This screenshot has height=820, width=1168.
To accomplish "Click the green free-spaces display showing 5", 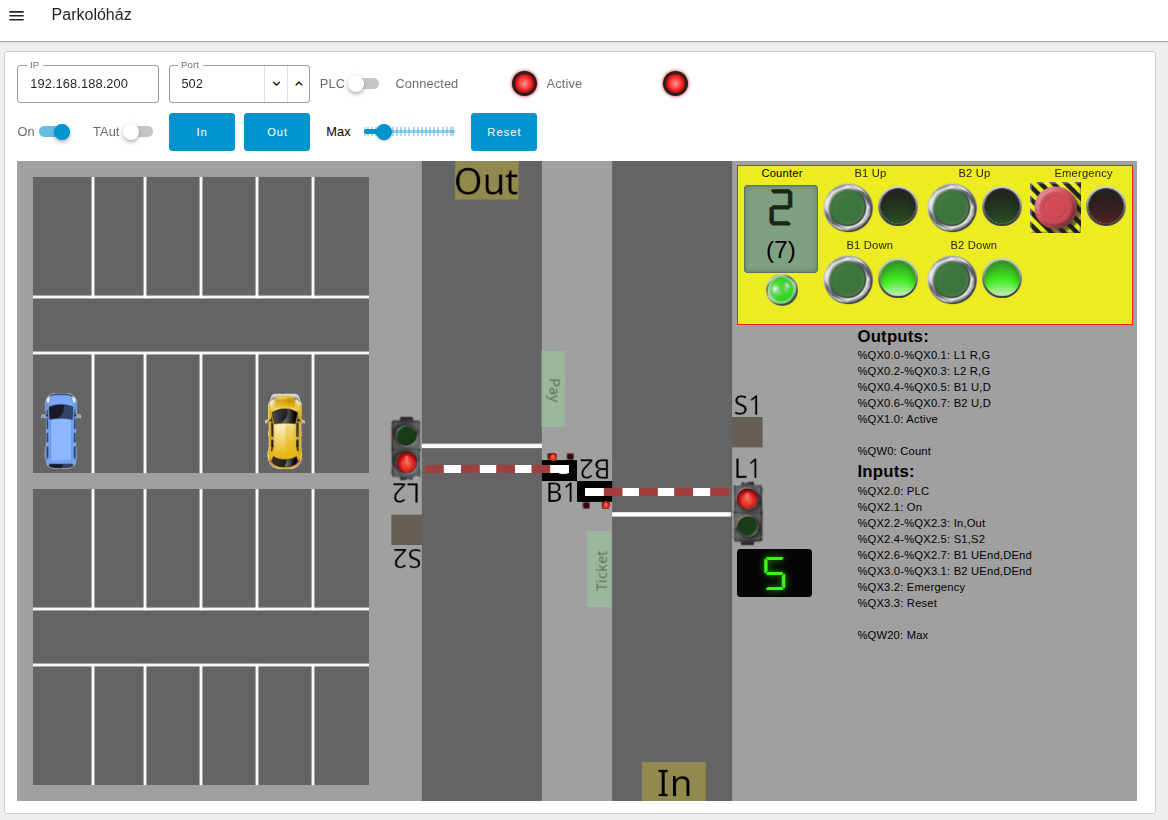I will tap(774, 573).
